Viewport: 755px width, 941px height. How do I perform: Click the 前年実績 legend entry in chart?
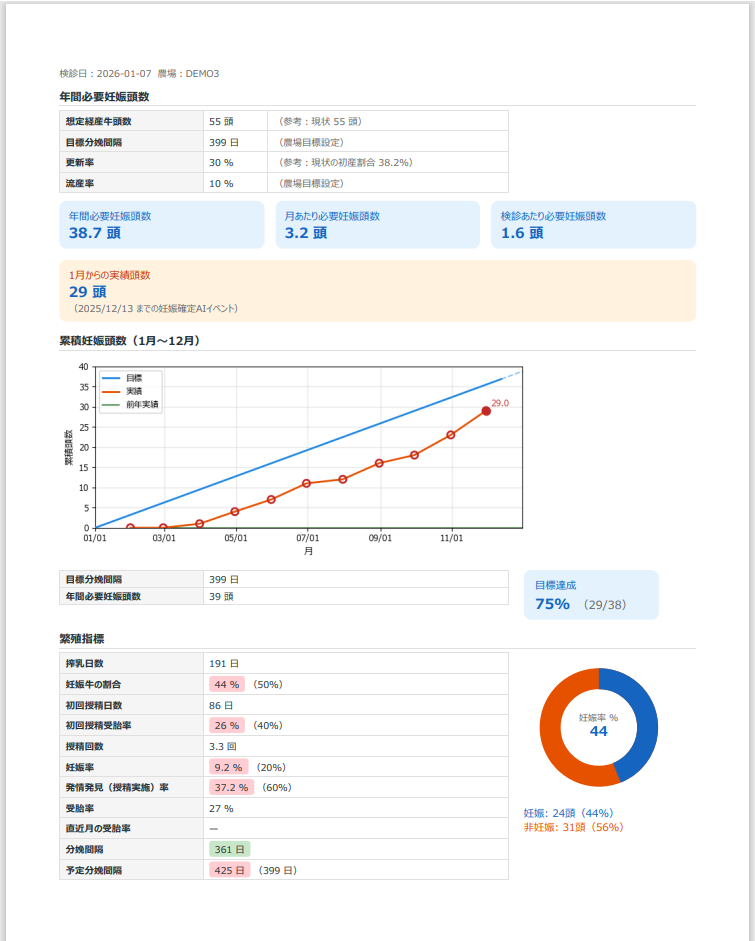tap(130, 404)
